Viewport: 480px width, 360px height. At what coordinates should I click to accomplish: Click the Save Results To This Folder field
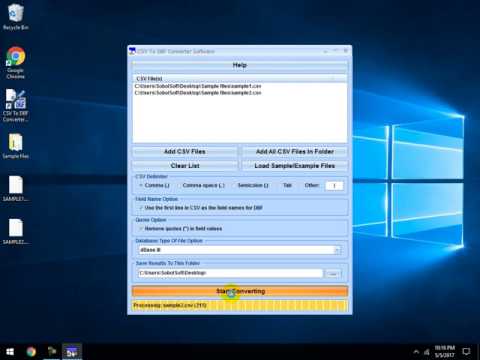230,273
